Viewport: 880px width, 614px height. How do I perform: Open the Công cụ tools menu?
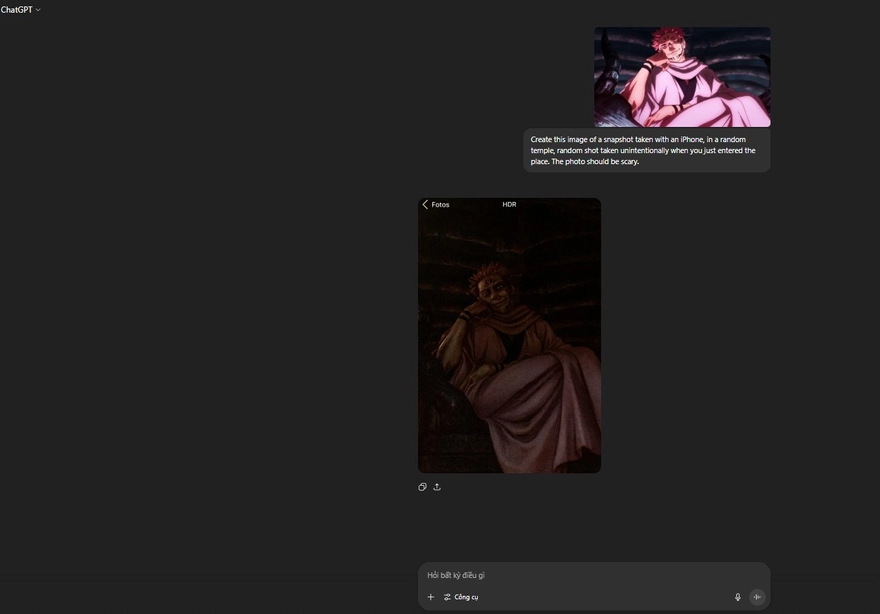(466, 597)
